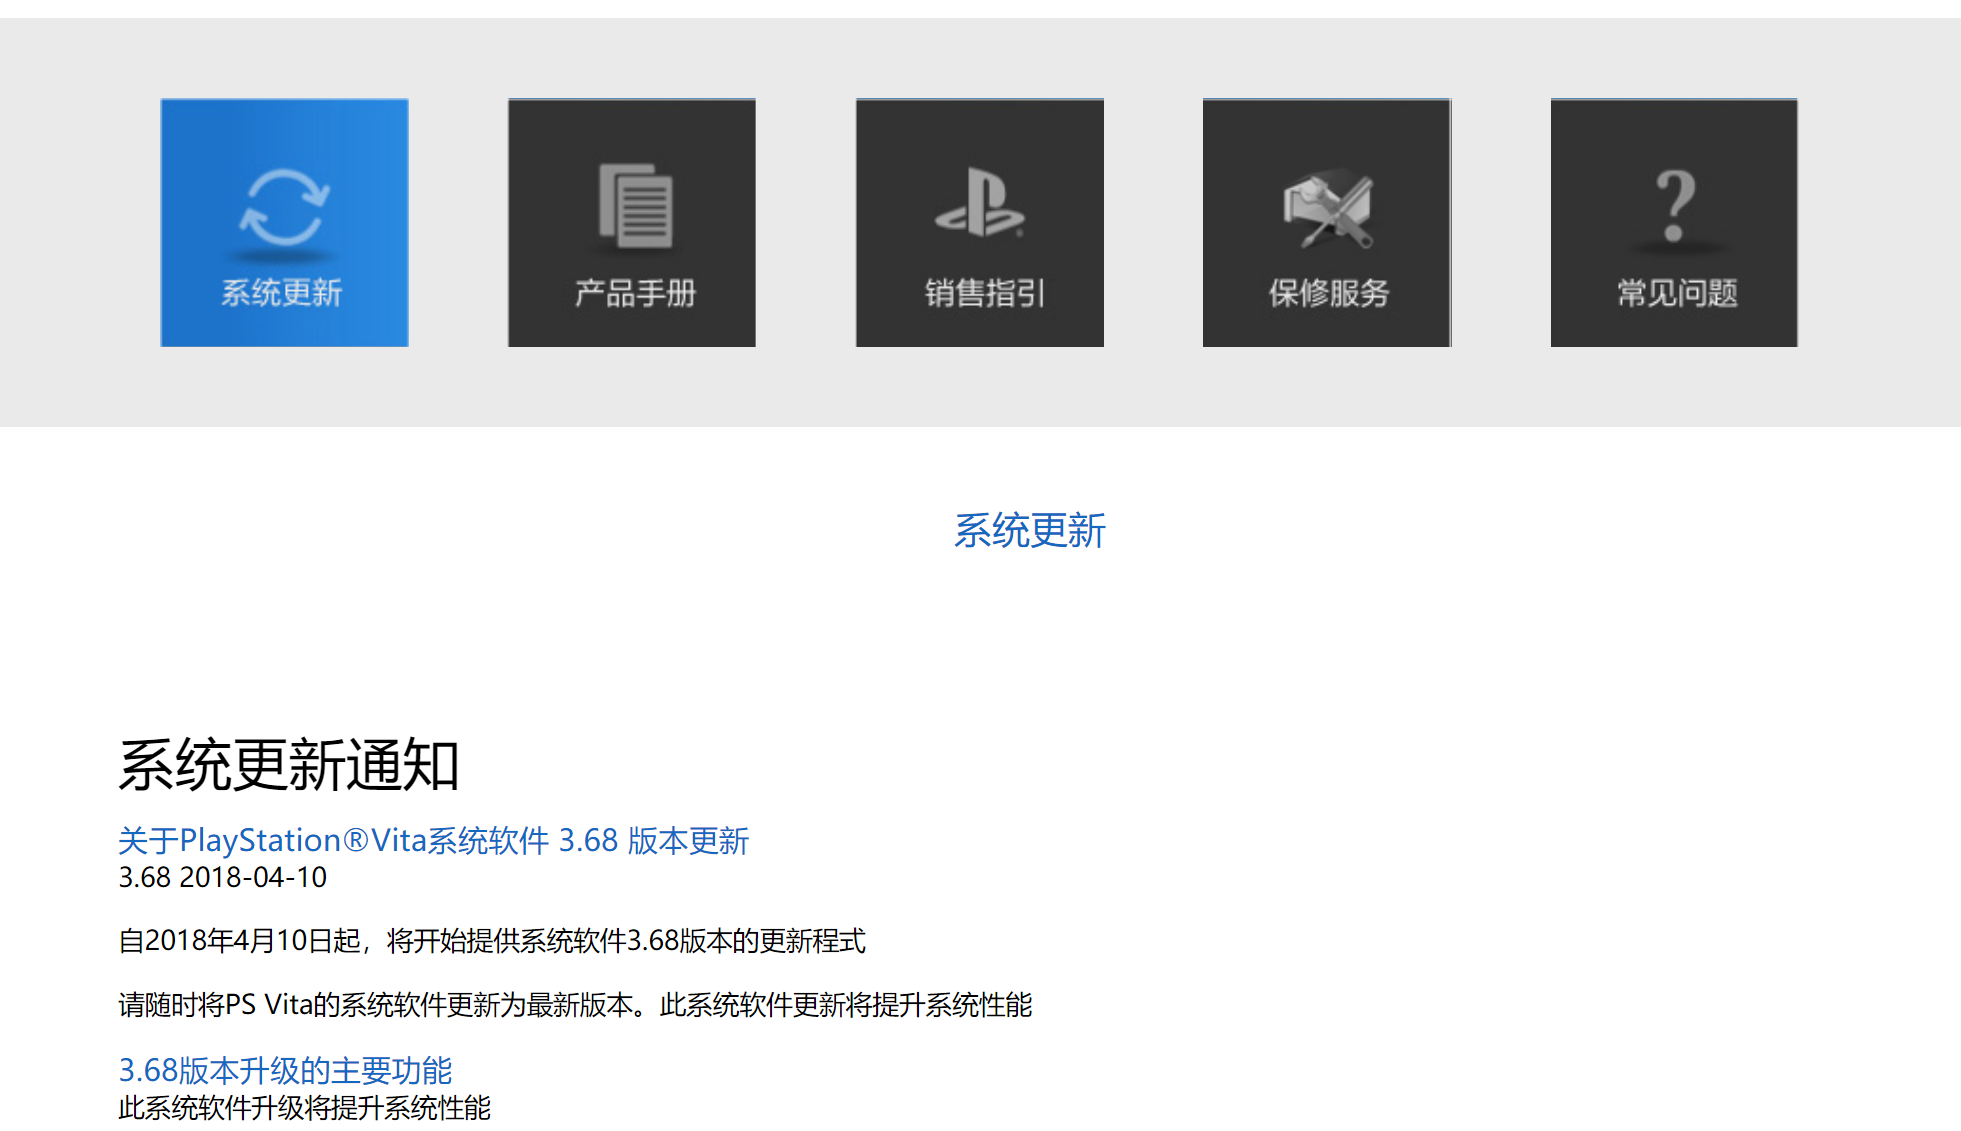The image size is (1961, 1131).
Task: Click the paragraph starting 自2018年4月10日起
Action: tap(491, 941)
